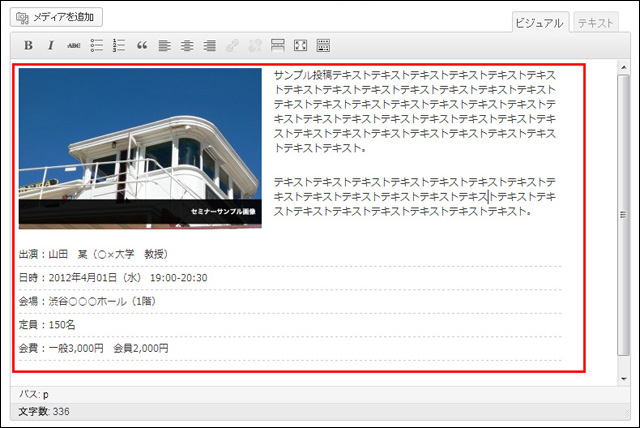Click the insert link icon

(x=233, y=46)
